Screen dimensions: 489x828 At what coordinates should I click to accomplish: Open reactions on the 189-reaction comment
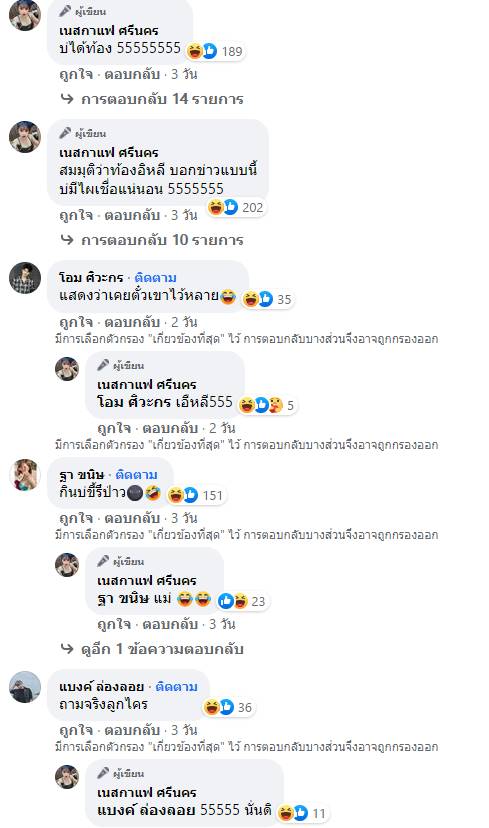tap(215, 51)
